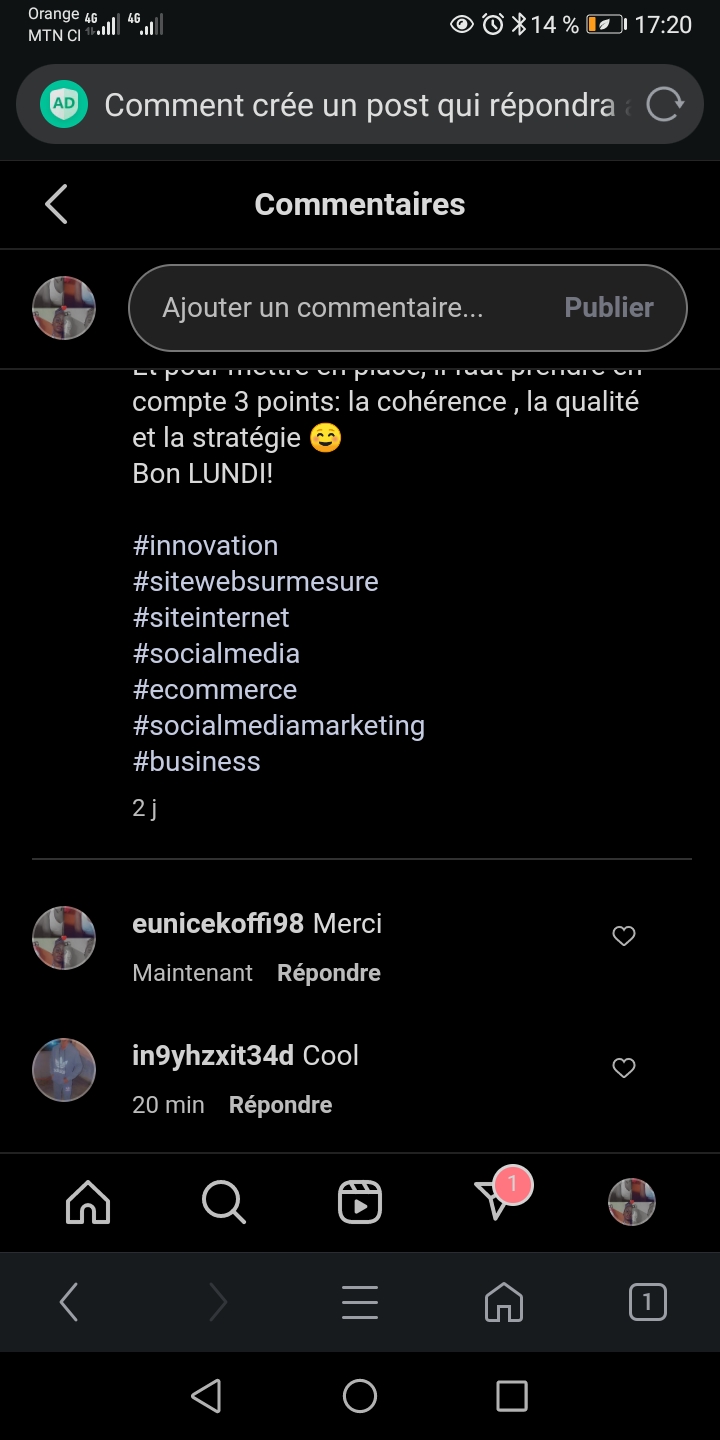Go back from Commentaires with arrow
This screenshot has height=1440, width=720.
(x=57, y=204)
